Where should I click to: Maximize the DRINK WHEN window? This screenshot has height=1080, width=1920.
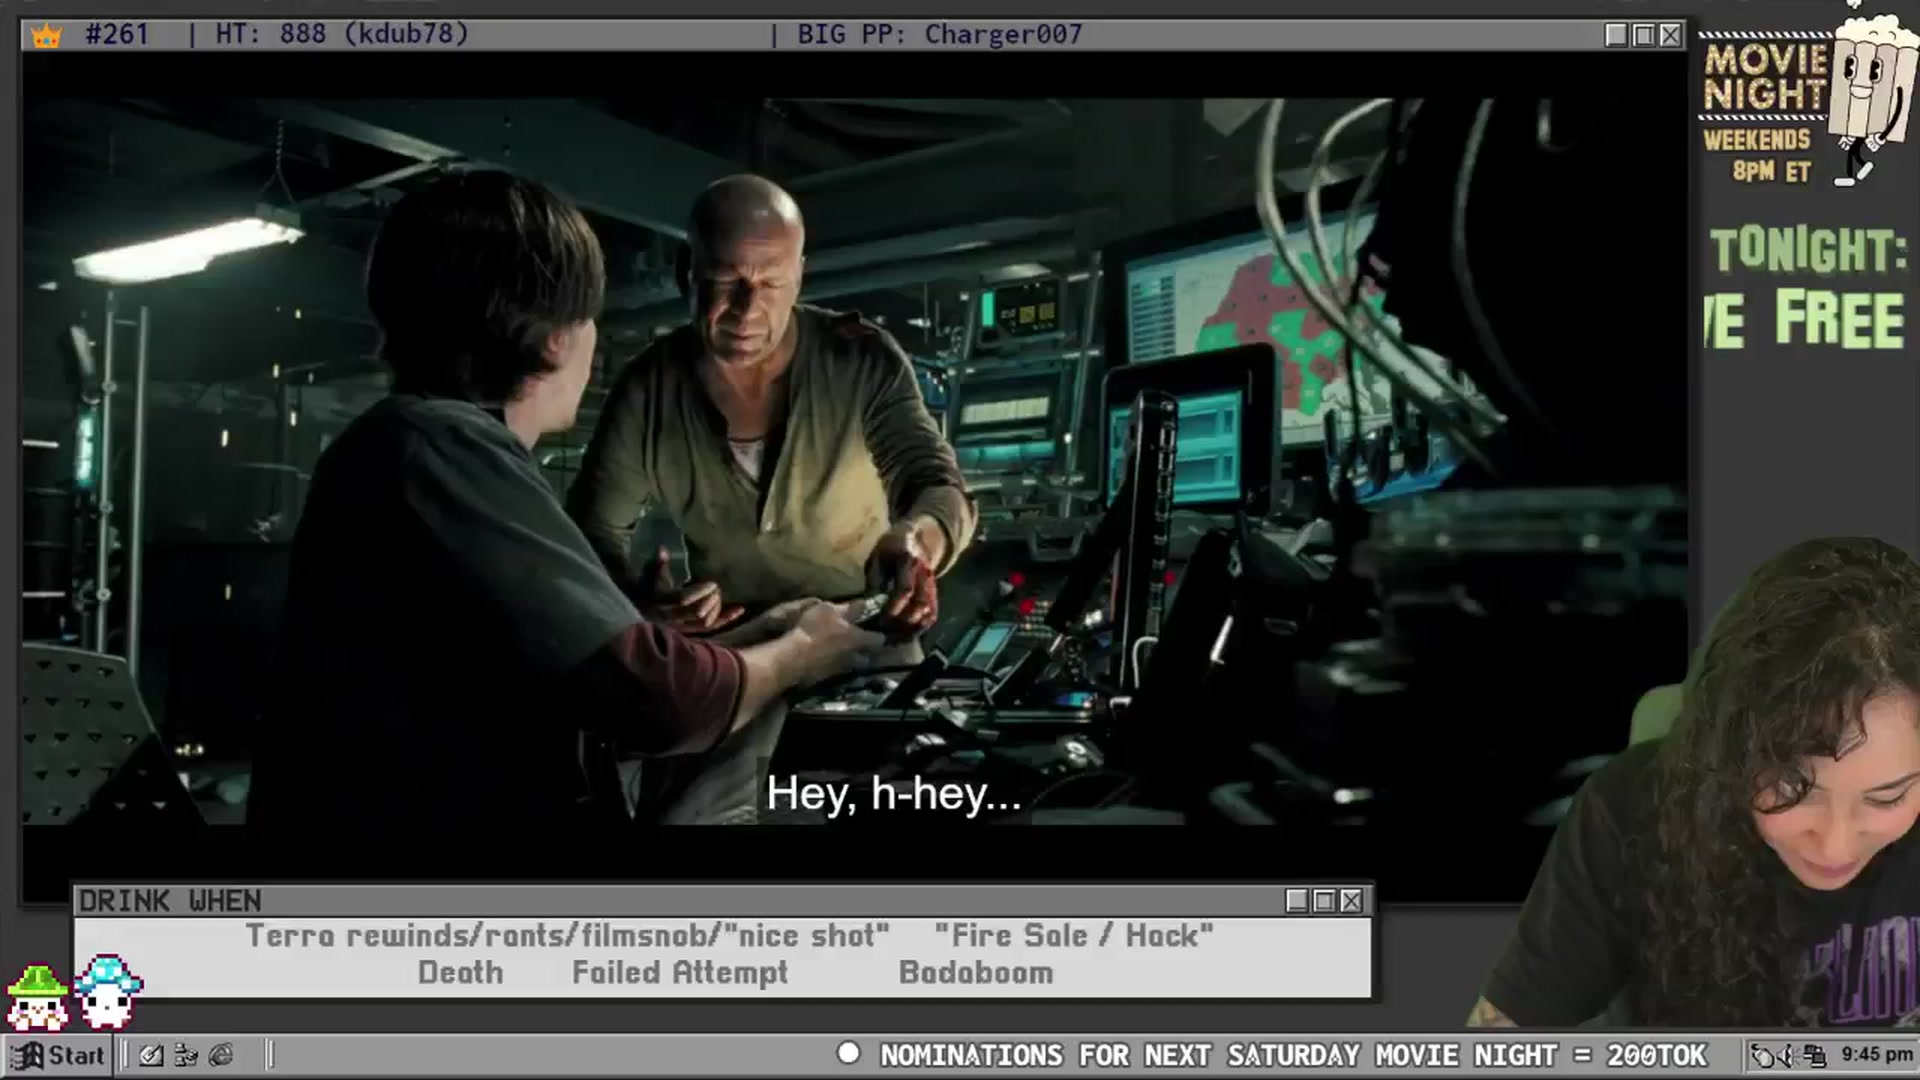point(1324,901)
